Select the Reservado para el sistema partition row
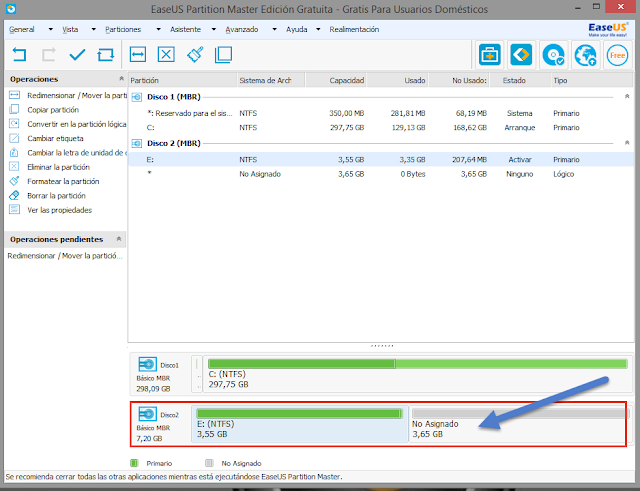640x491 pixels. click(x=381, y=113)
